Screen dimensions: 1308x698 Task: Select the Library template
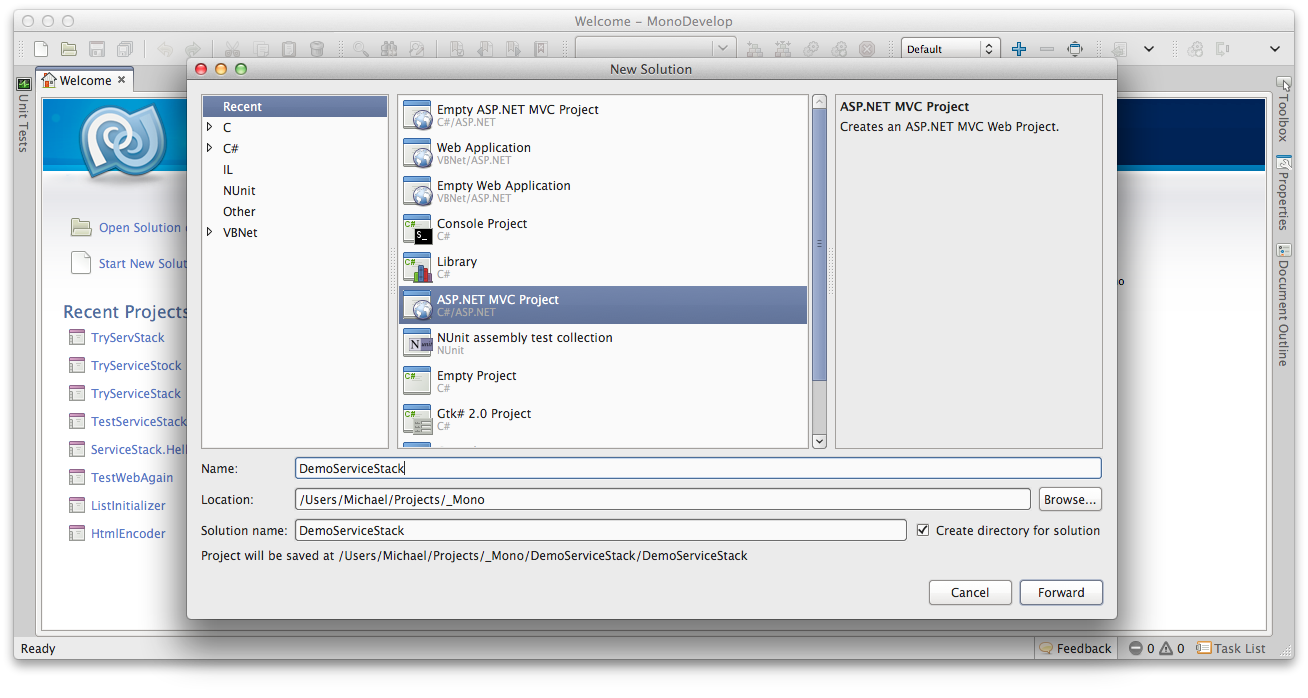[x=603, y=267]
